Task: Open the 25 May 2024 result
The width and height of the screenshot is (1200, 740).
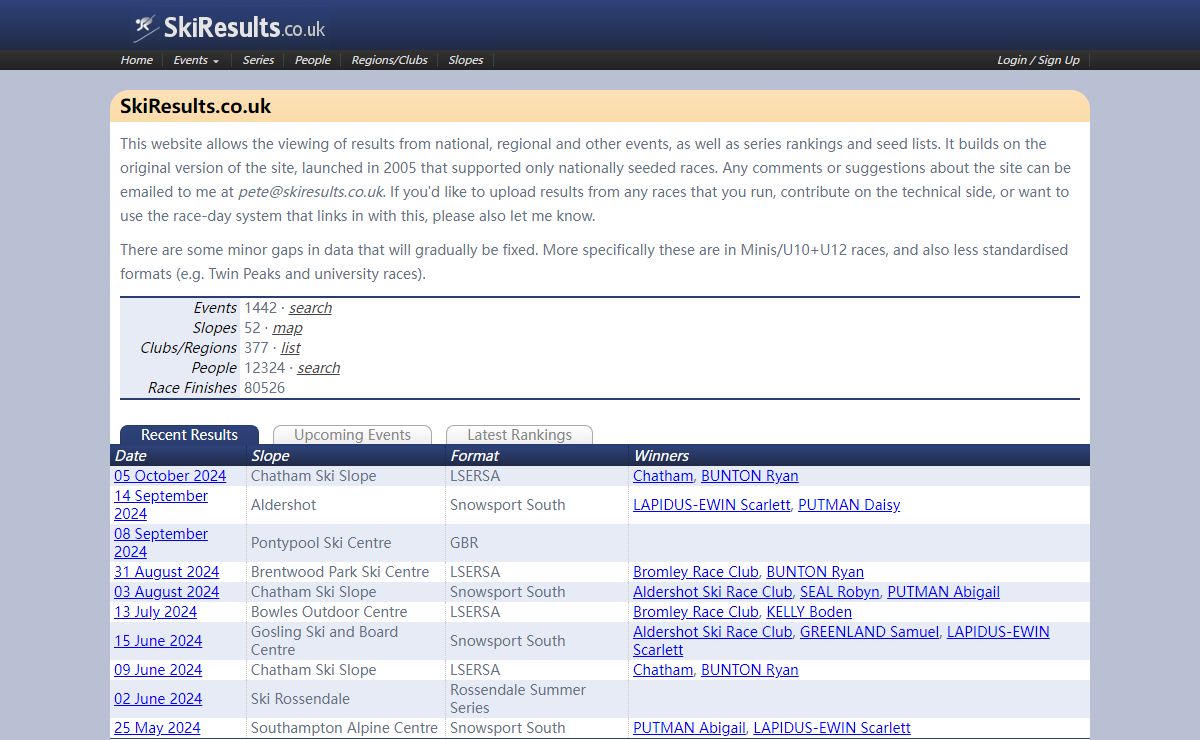Action: 157,728
